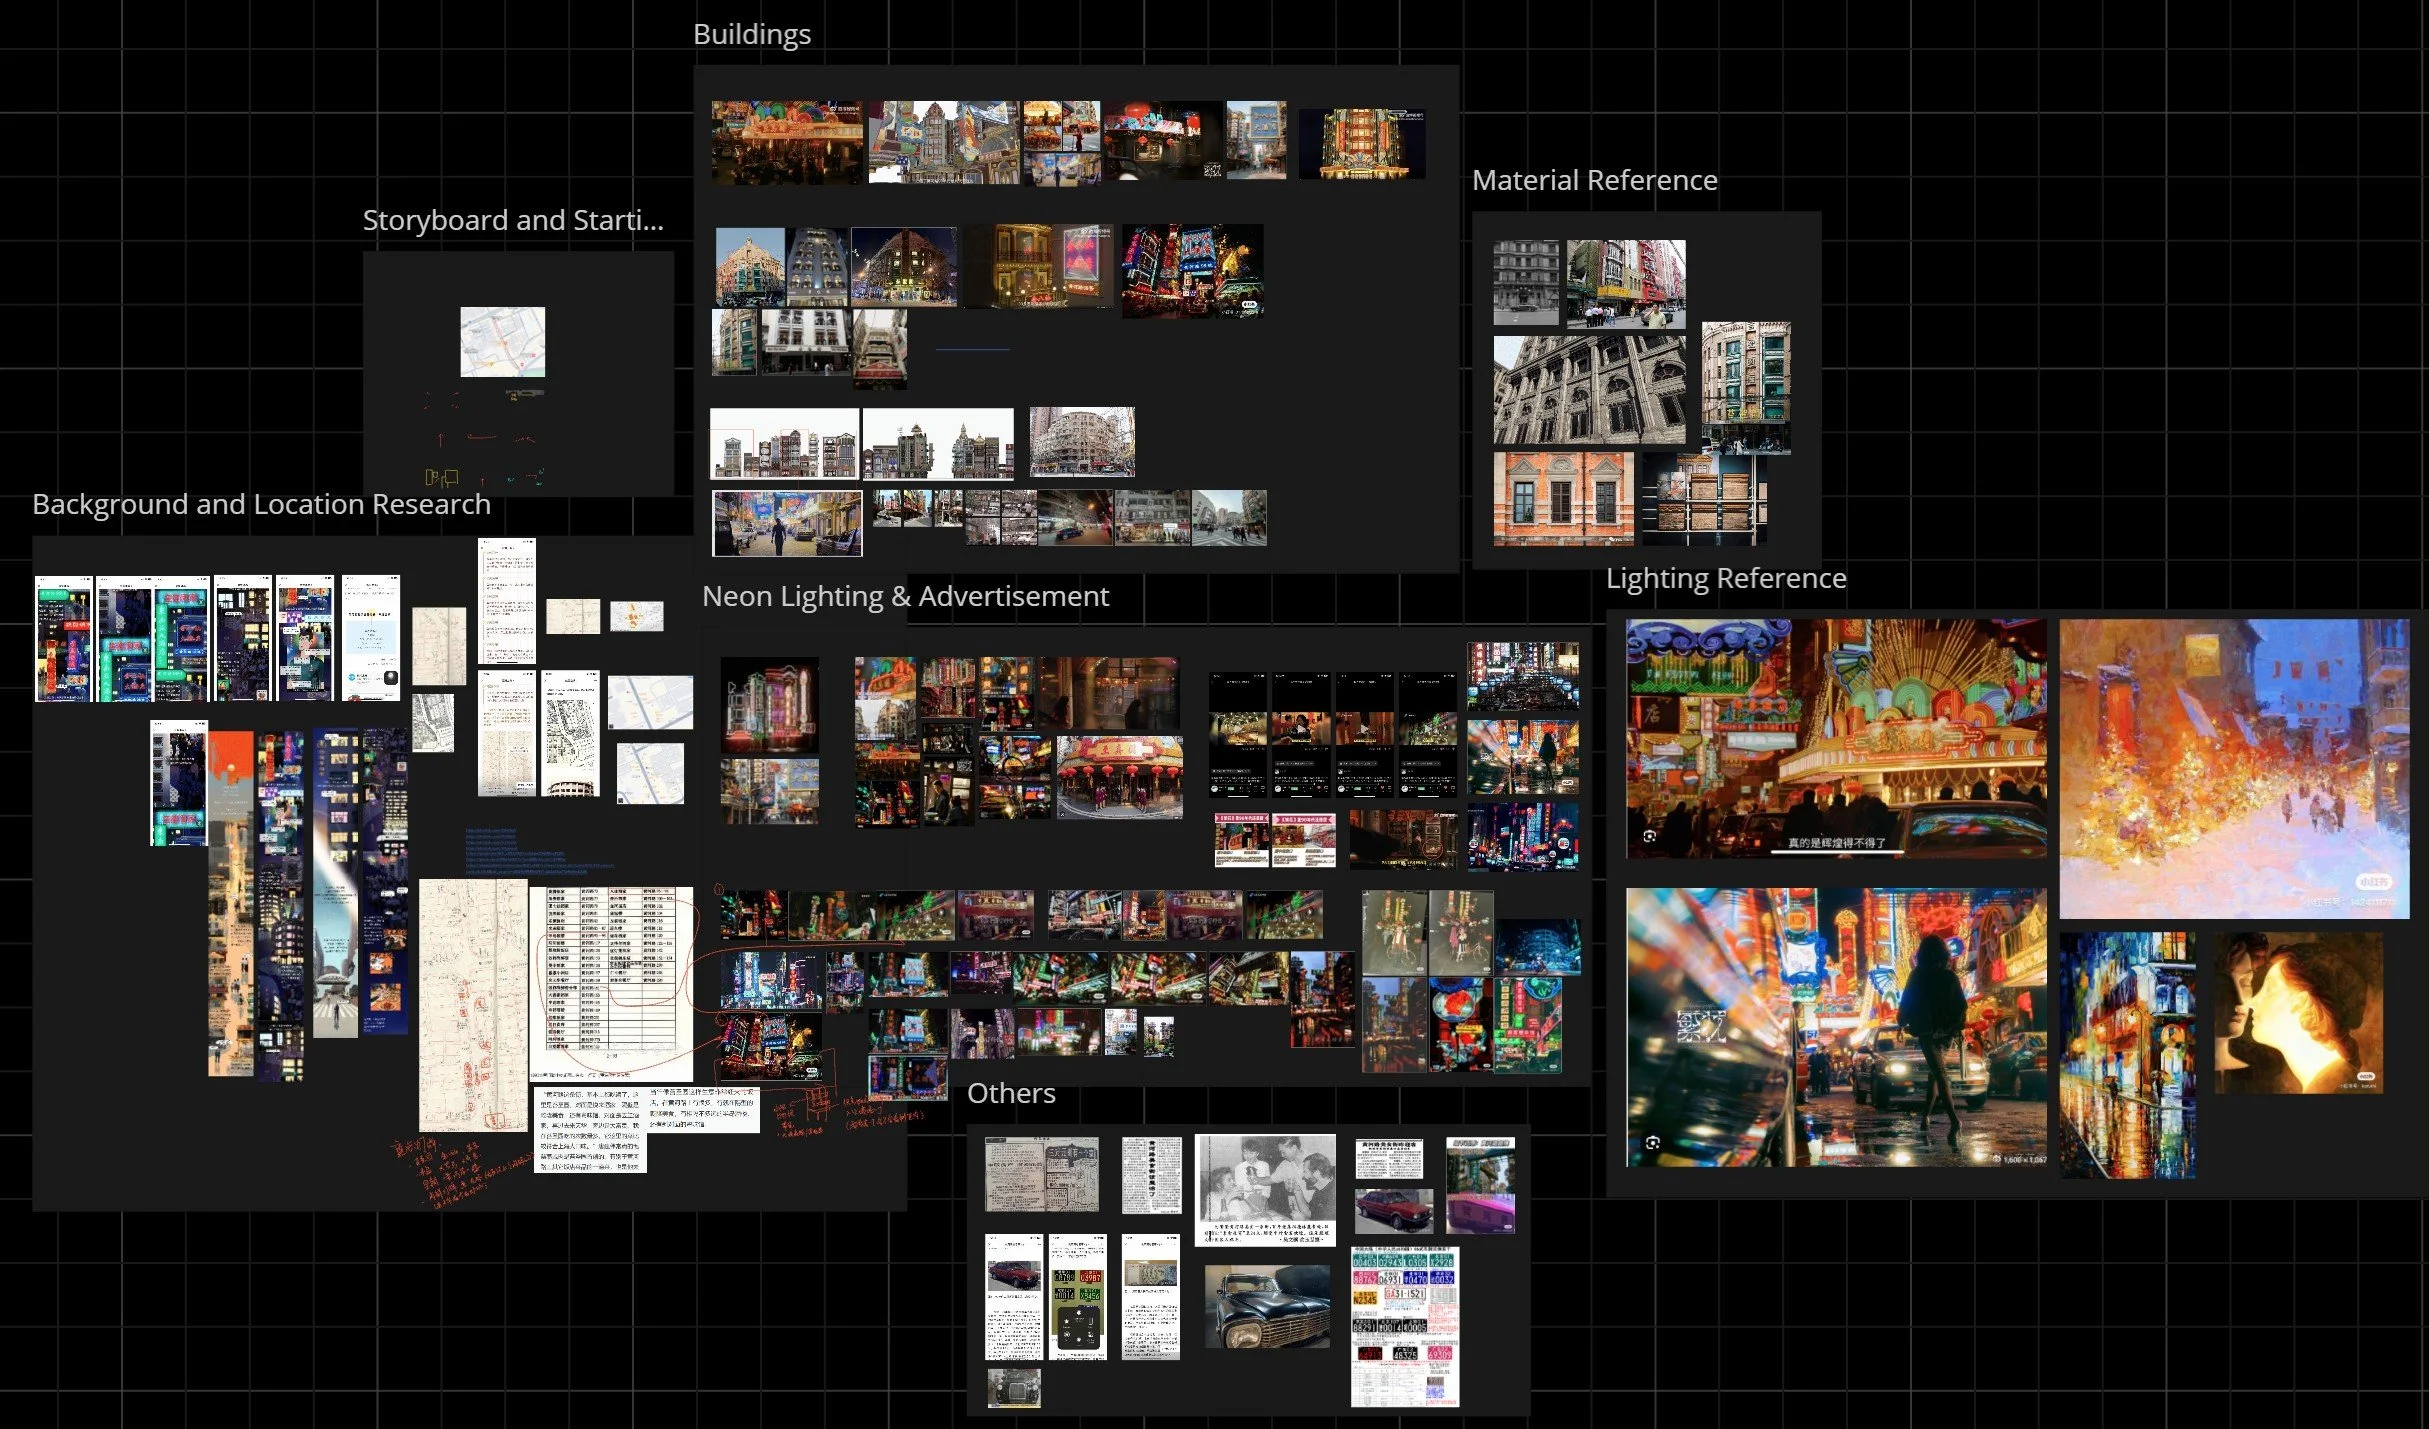Image resolution: width=2429 pixels, height=1429 pixels.
Task: Click the license plates chart image
Action: pos(1404,1326)
